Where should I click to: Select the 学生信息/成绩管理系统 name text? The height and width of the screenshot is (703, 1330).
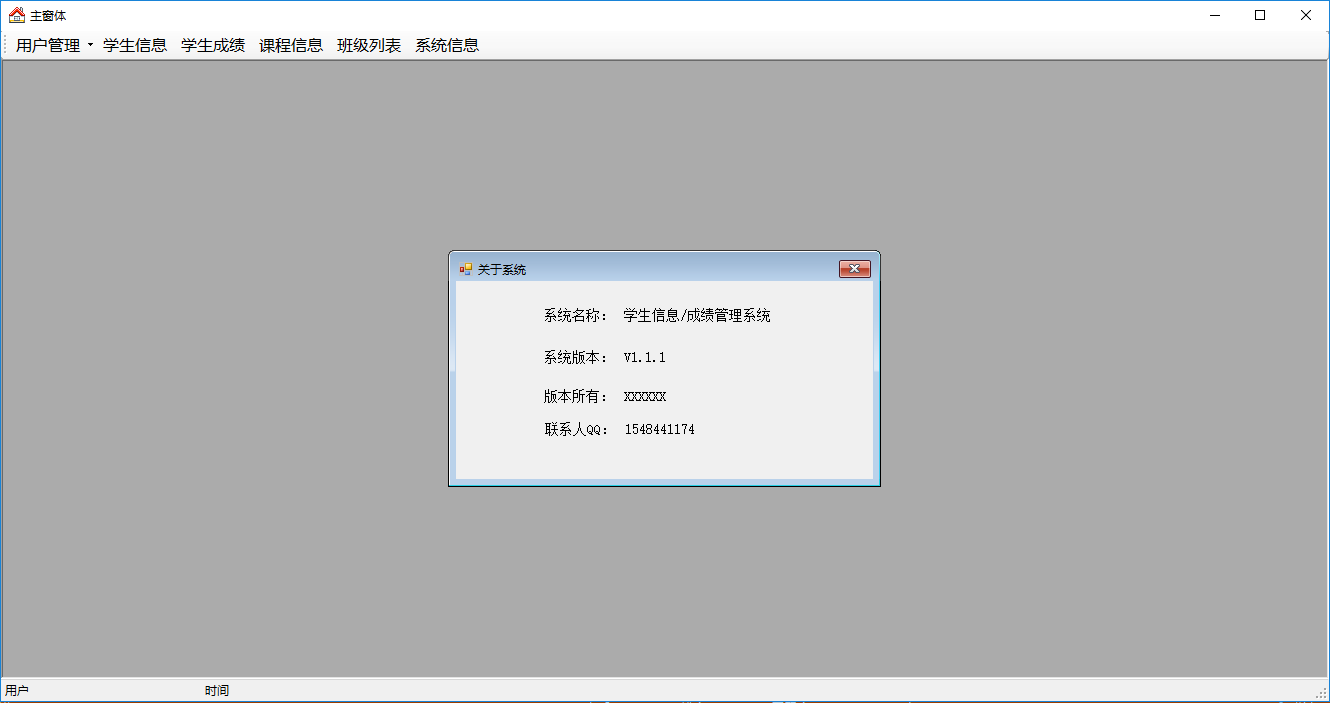pos(697,316)
